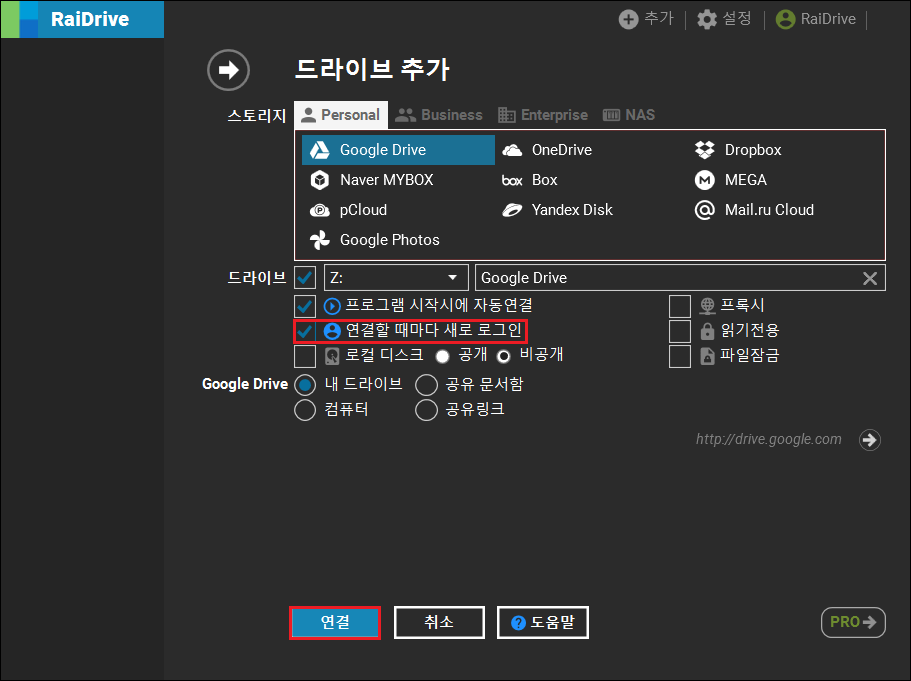This screenshot has width=911, height=681.
Task: Click the read-only lock icon
Action: coord(707,331)
